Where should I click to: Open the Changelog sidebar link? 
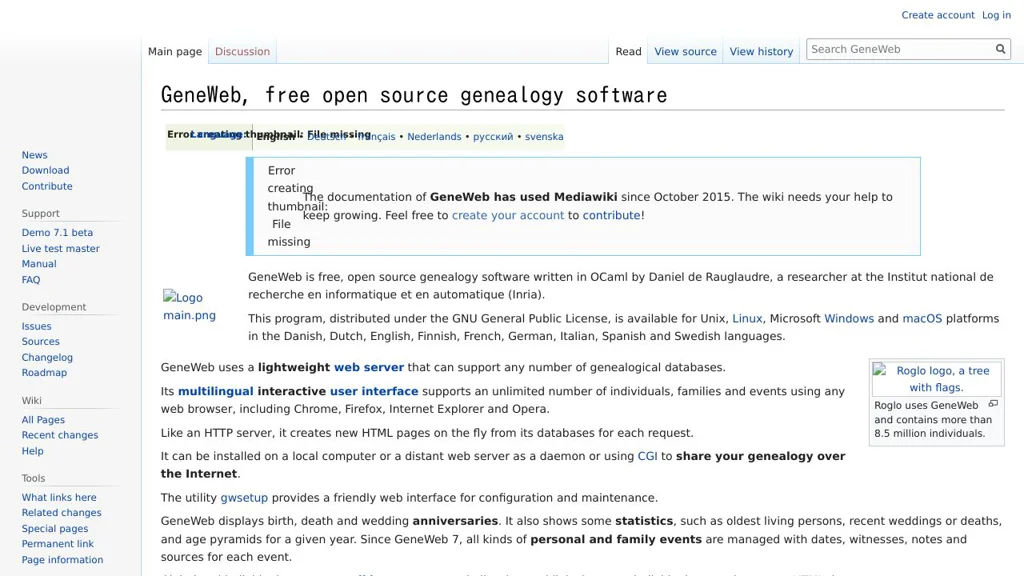tap(47, 357)
